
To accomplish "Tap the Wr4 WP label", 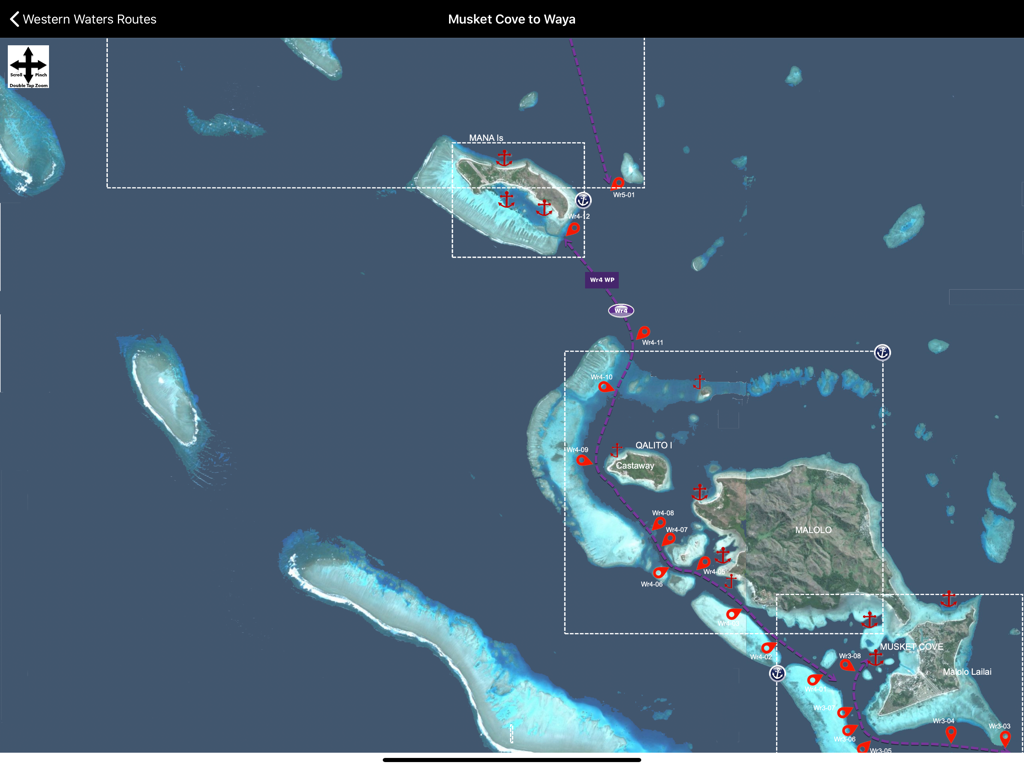I will point(601,280).
